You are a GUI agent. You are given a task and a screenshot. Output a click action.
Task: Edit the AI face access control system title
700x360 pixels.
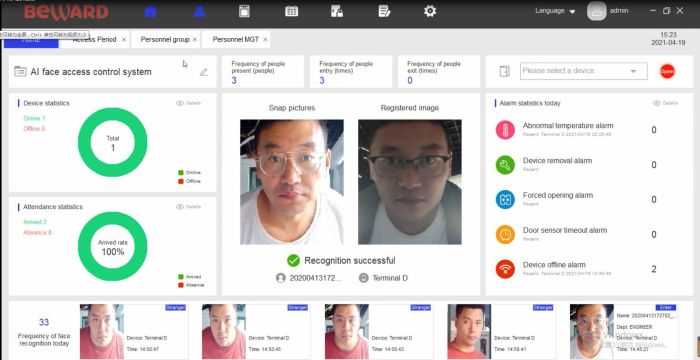[x=204, y=72]
